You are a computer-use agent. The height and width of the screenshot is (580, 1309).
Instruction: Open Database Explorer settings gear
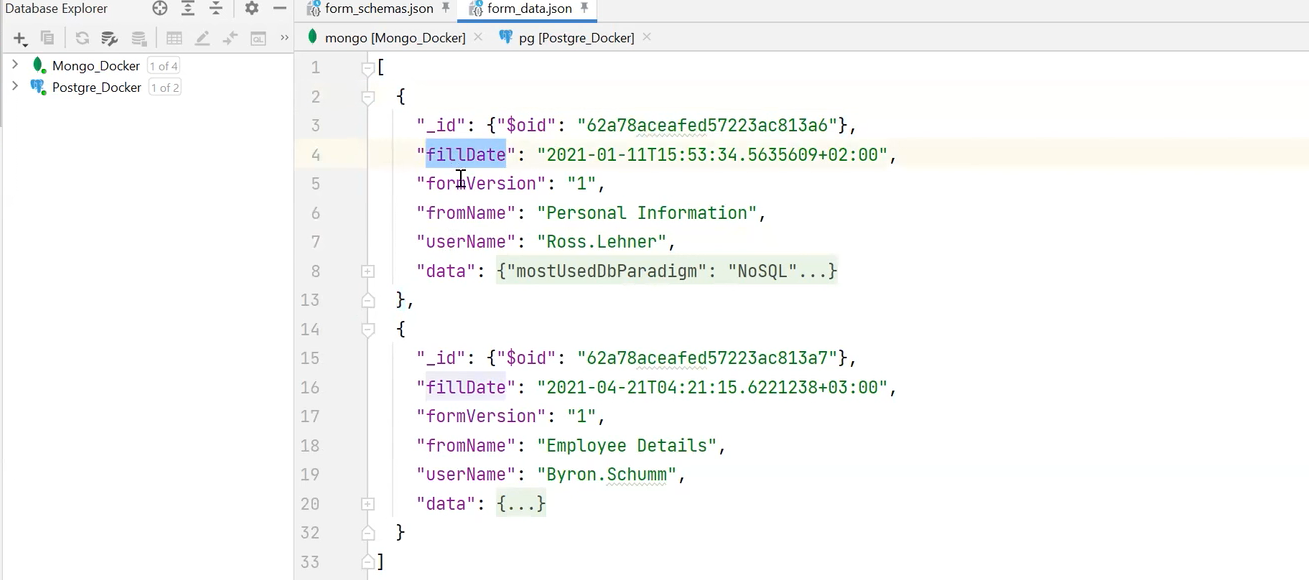point(250,8)
